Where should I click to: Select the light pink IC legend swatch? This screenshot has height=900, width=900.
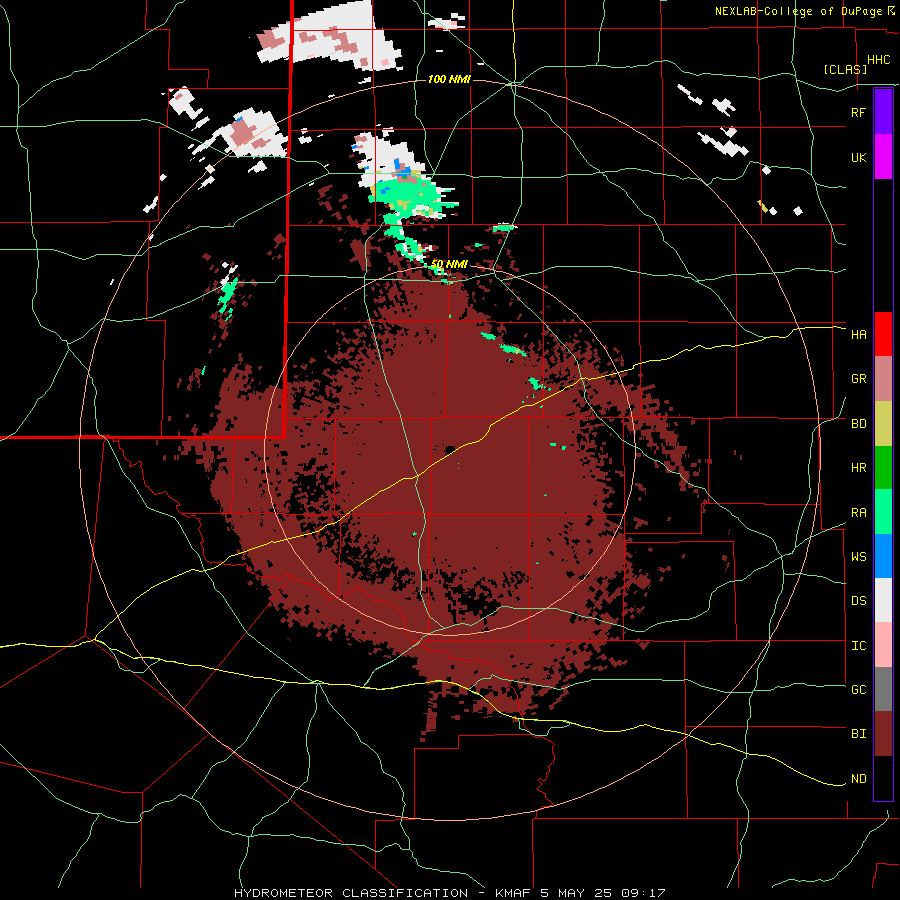pos(883,645)
